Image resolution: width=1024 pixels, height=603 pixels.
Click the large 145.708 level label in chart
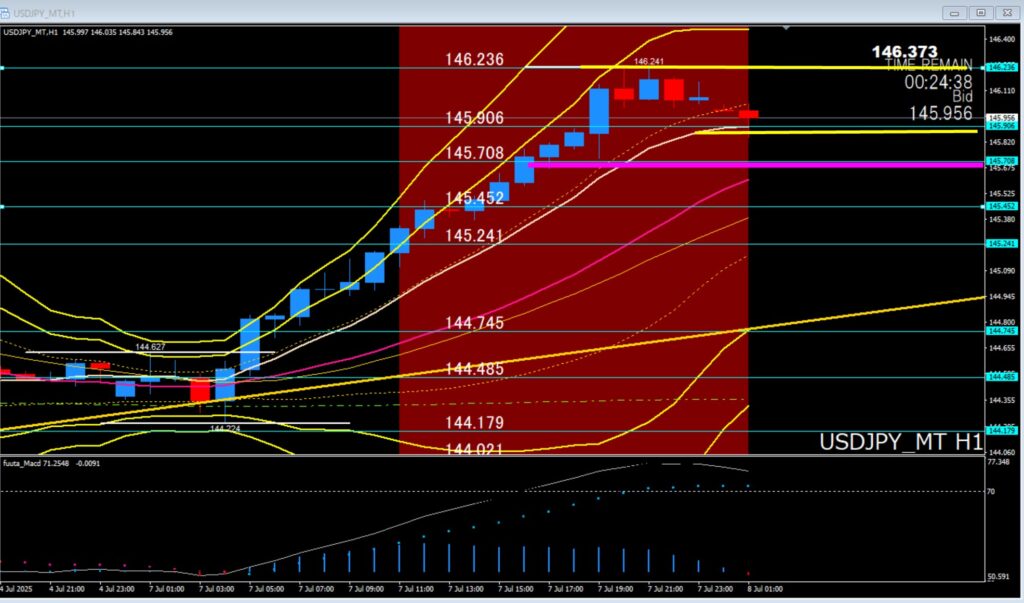tap(475, 153)
